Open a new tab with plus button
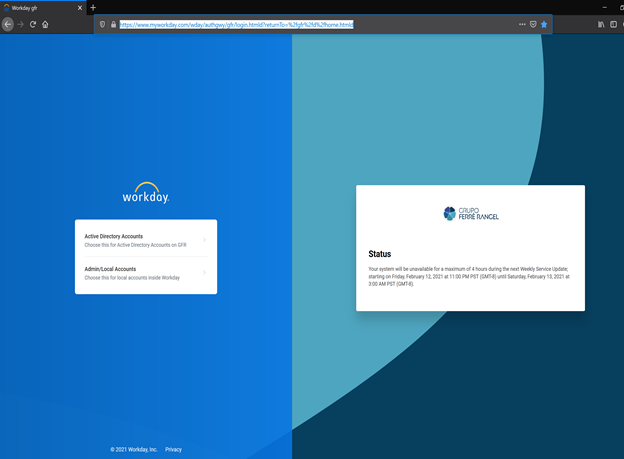 [x=93, y=7]
